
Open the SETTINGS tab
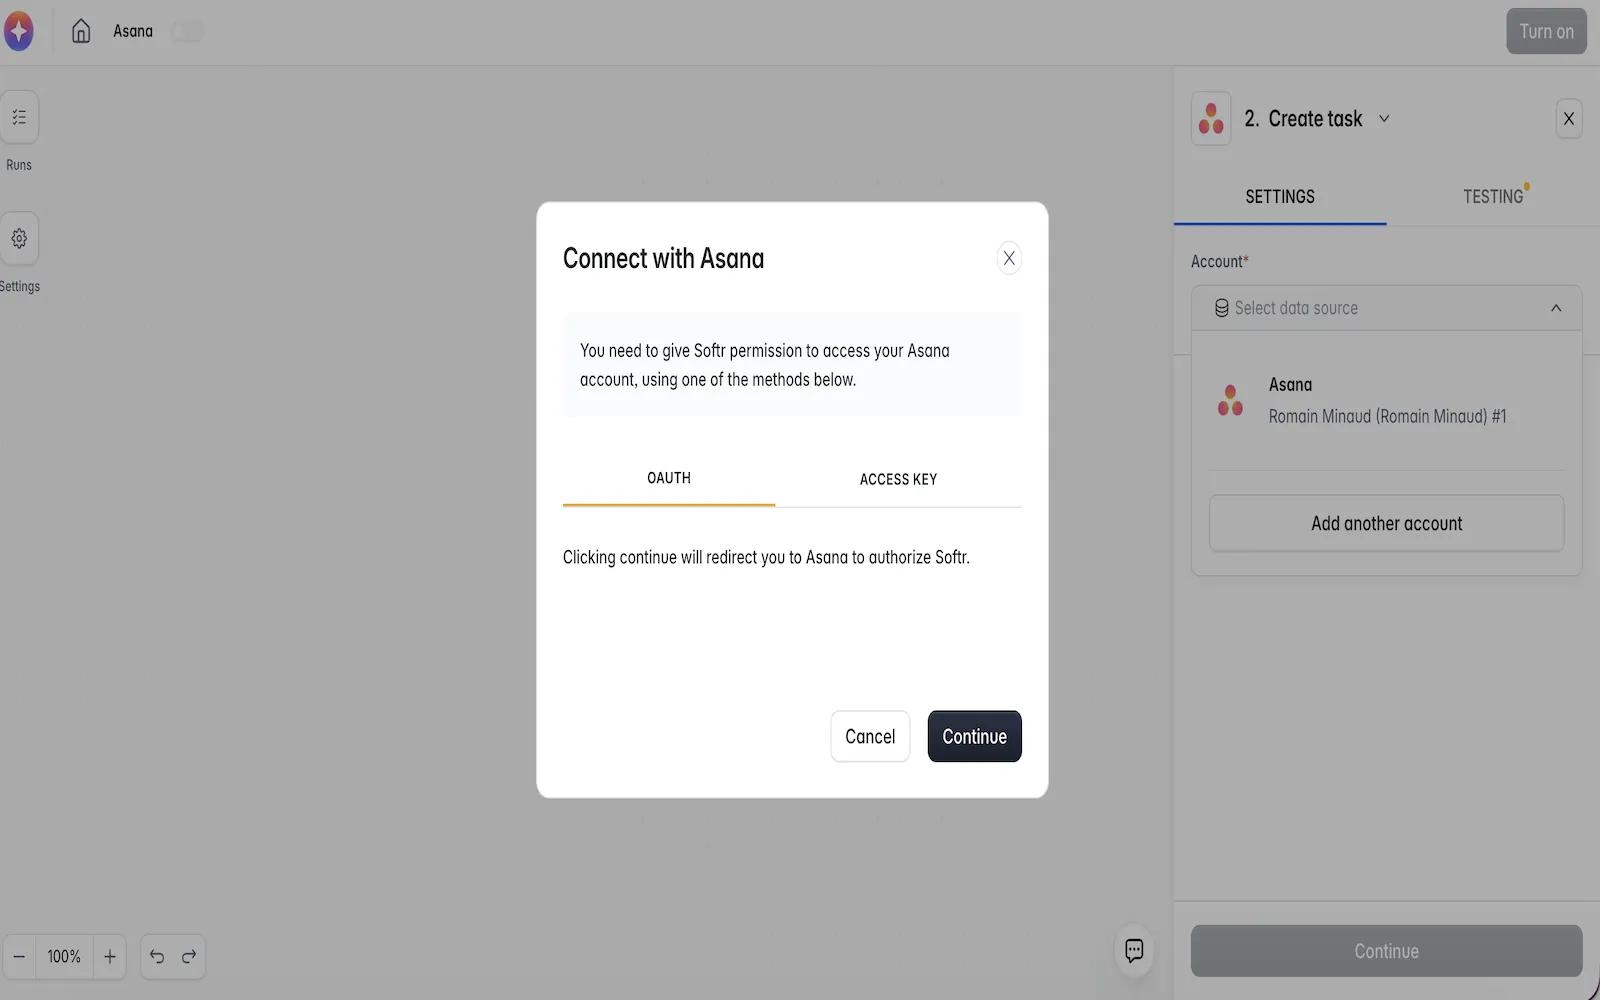pyautogui.click(x=1280, y=197)
